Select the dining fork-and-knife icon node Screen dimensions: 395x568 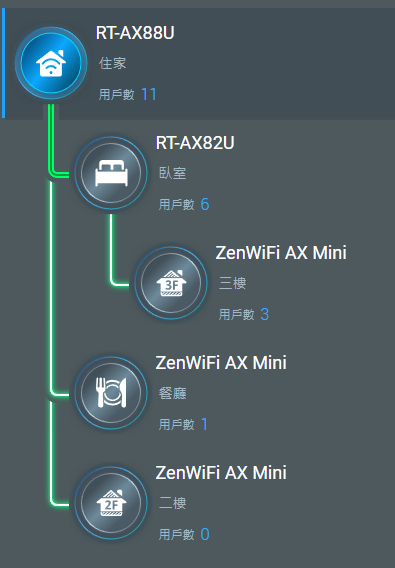click(x=111, y=393)
